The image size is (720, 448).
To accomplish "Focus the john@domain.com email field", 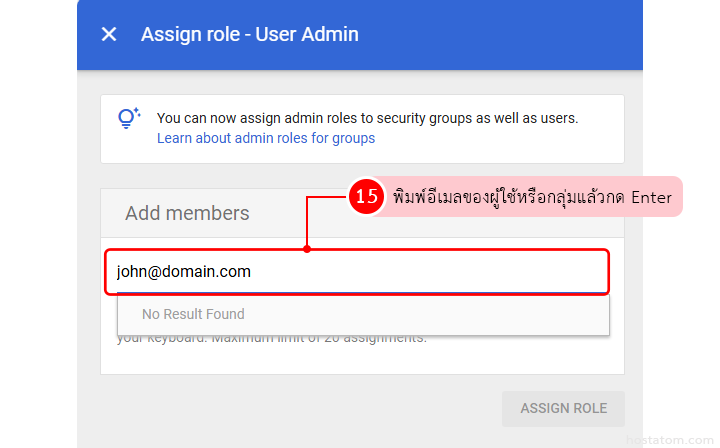I will click(356, 271).
